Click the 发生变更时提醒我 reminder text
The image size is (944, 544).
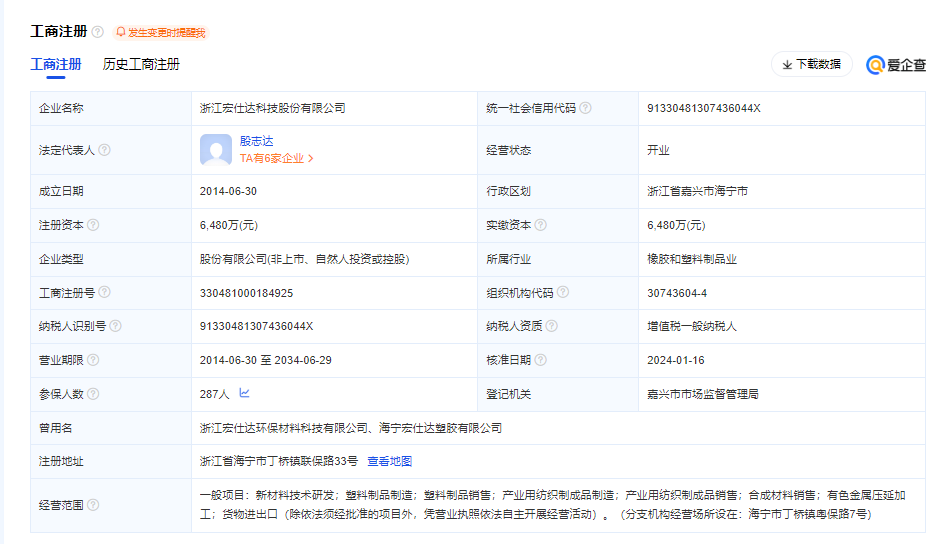click(x=167, y=32)
